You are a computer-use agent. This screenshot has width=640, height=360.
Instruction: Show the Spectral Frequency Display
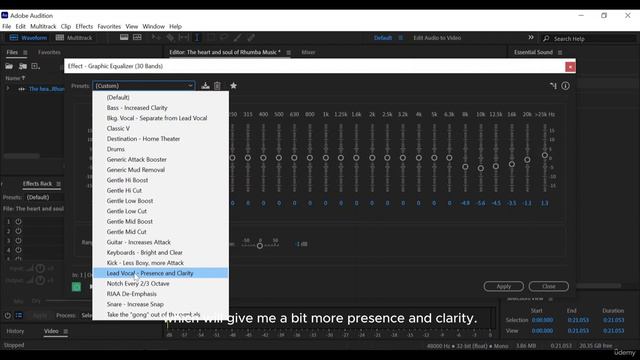[124, 38]
